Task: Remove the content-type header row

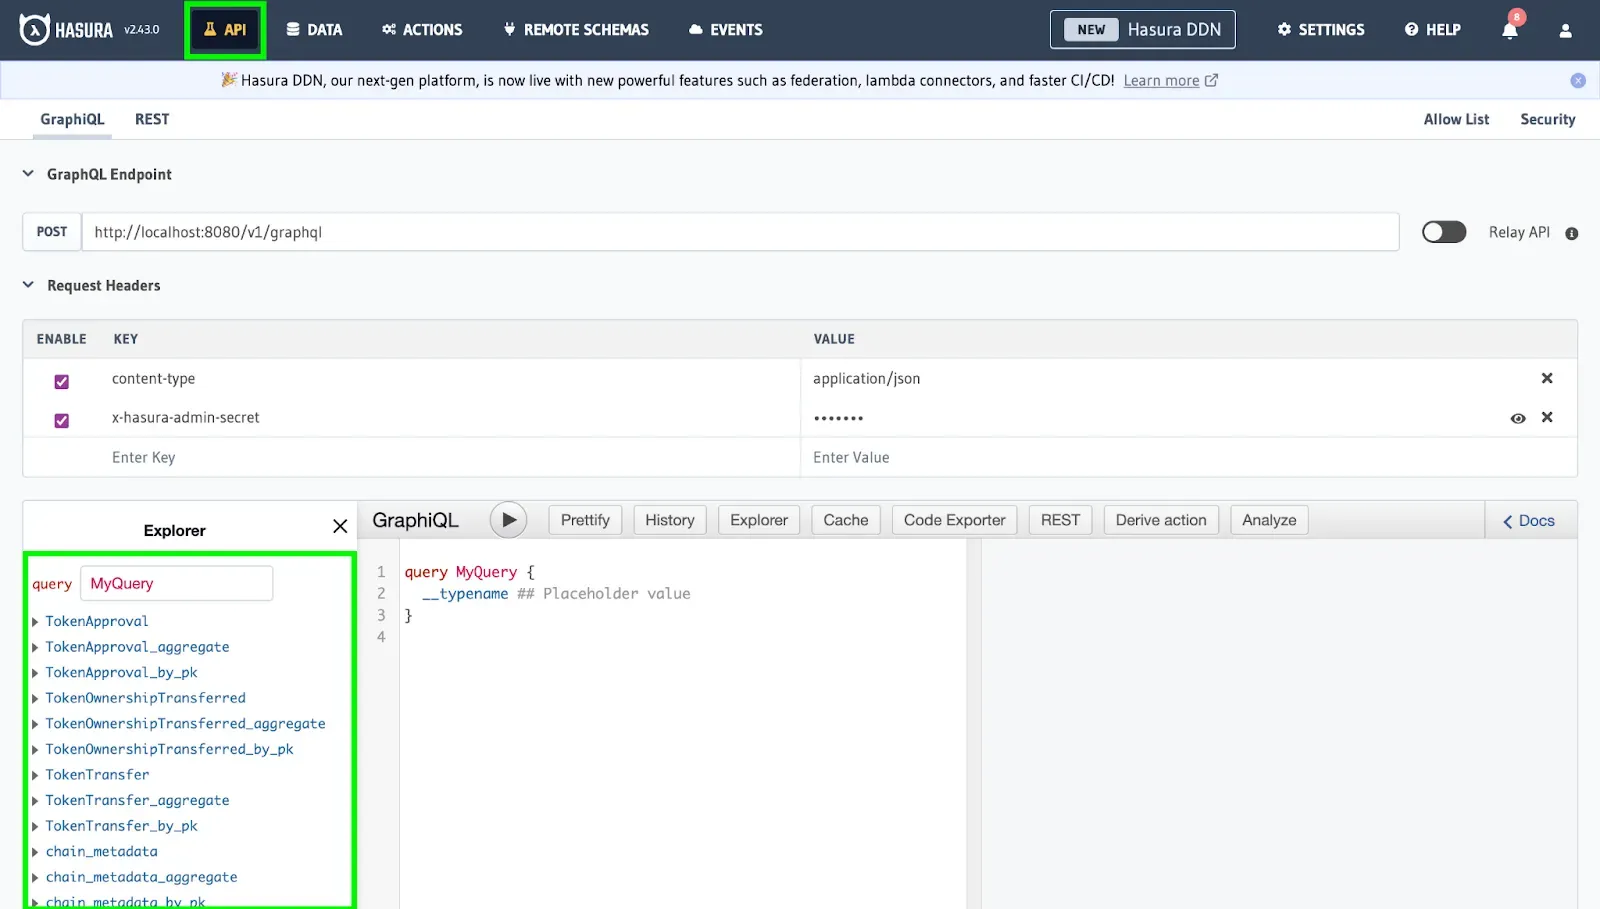Action: (x=1547, y=378)
